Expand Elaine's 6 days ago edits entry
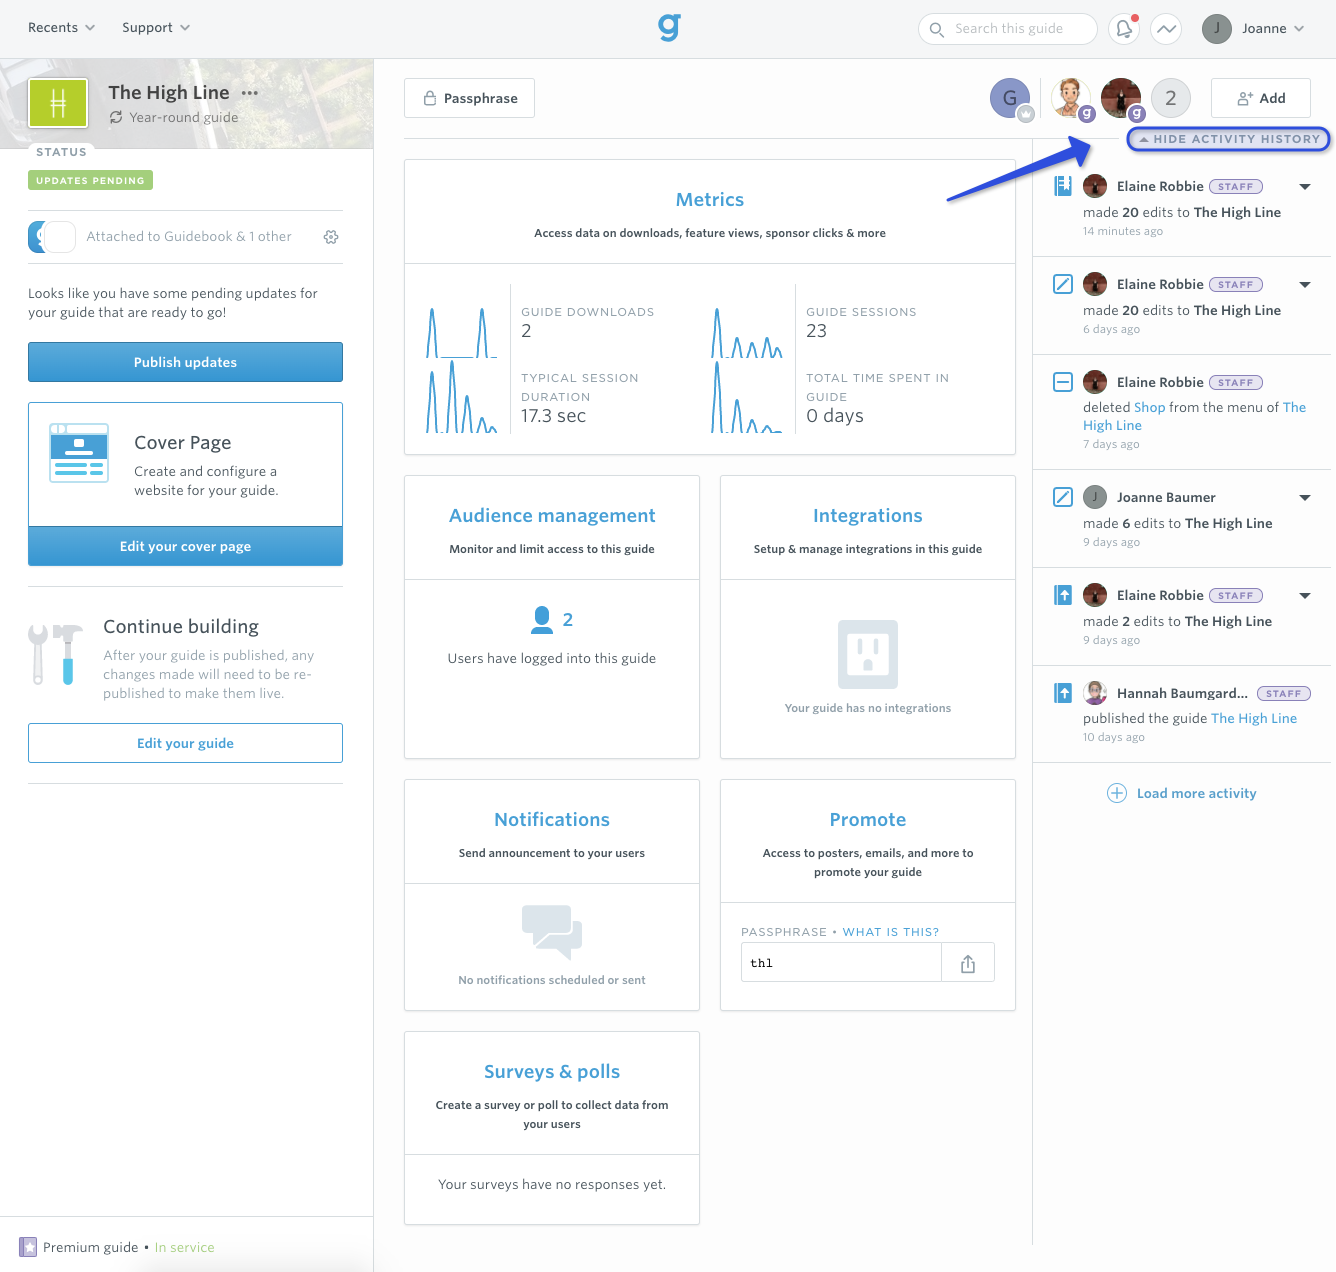Screen dimensions: 1336x1272 point(1304,285)
